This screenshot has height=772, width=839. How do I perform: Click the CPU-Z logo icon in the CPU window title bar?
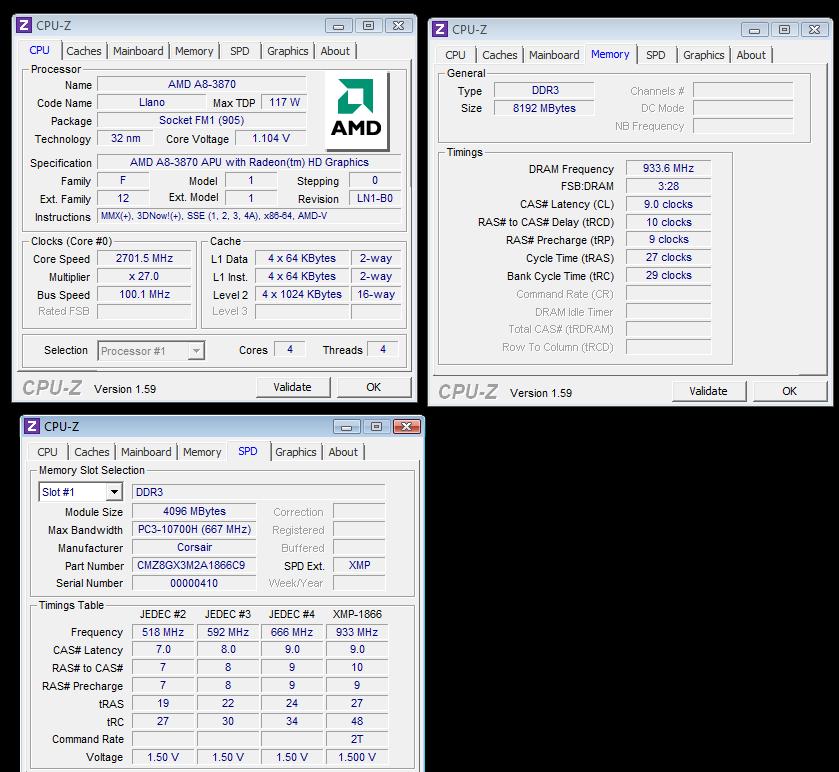coord(24,25)
